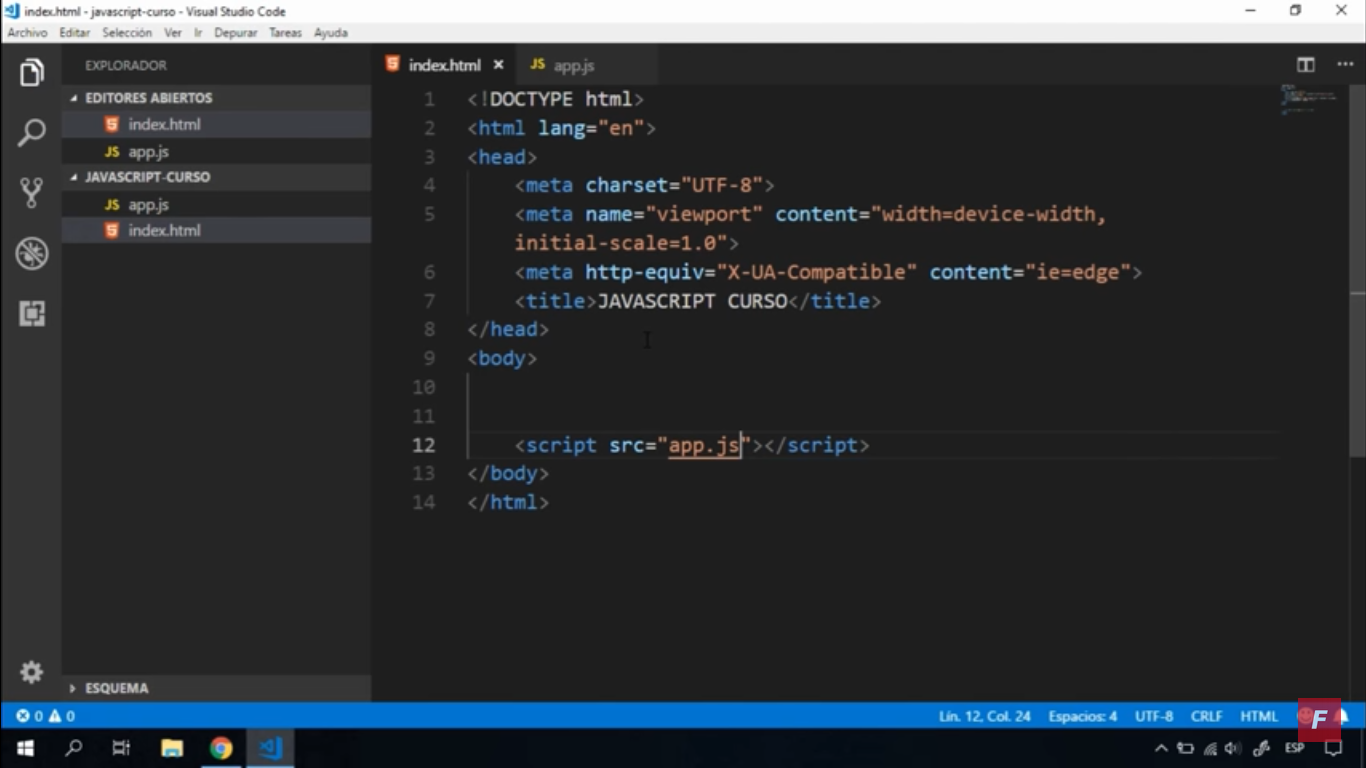This screenshot has height=768, width=1366.
Task: Change line ending via CRLF status item
Action: (1206, 716)
